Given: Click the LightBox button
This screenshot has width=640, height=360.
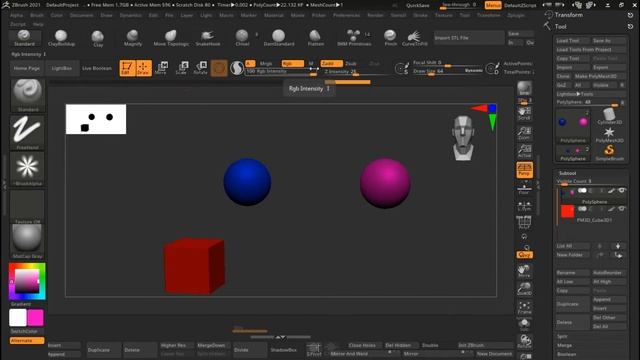Looking at the screenshot, I should (62, 68).
